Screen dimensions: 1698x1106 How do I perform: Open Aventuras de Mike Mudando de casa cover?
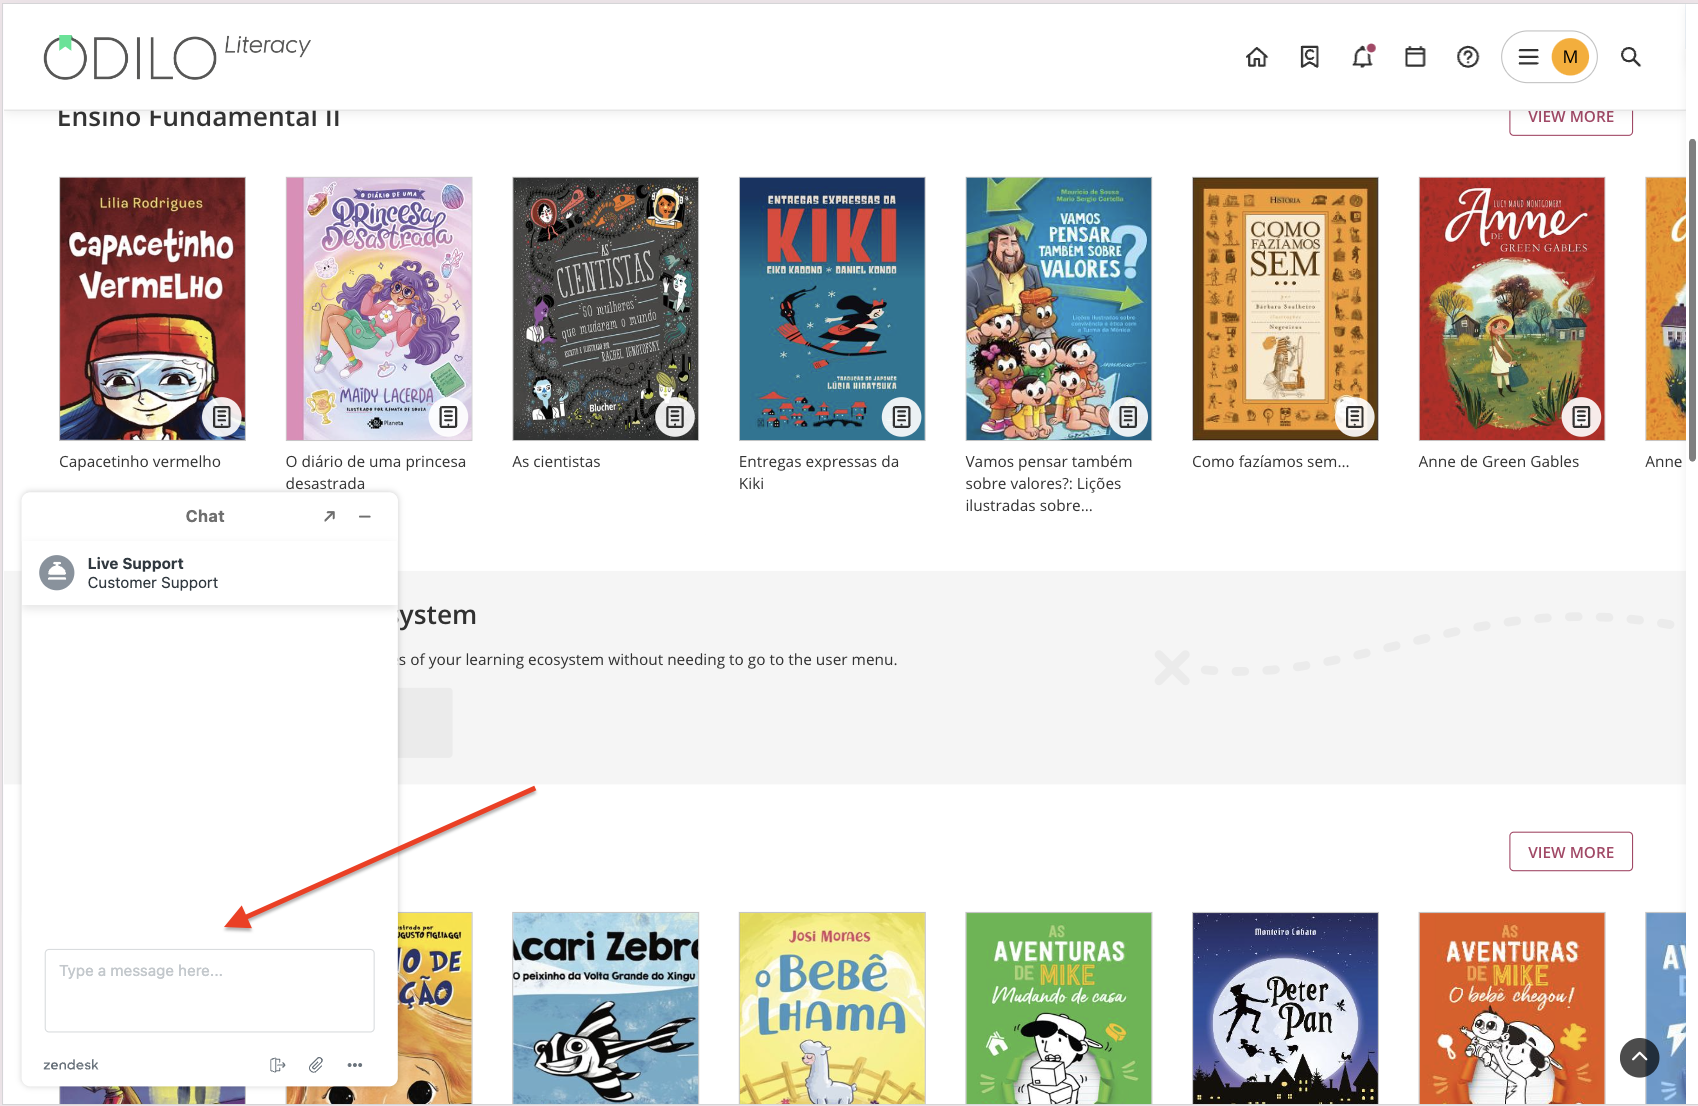point(1059,1008)
